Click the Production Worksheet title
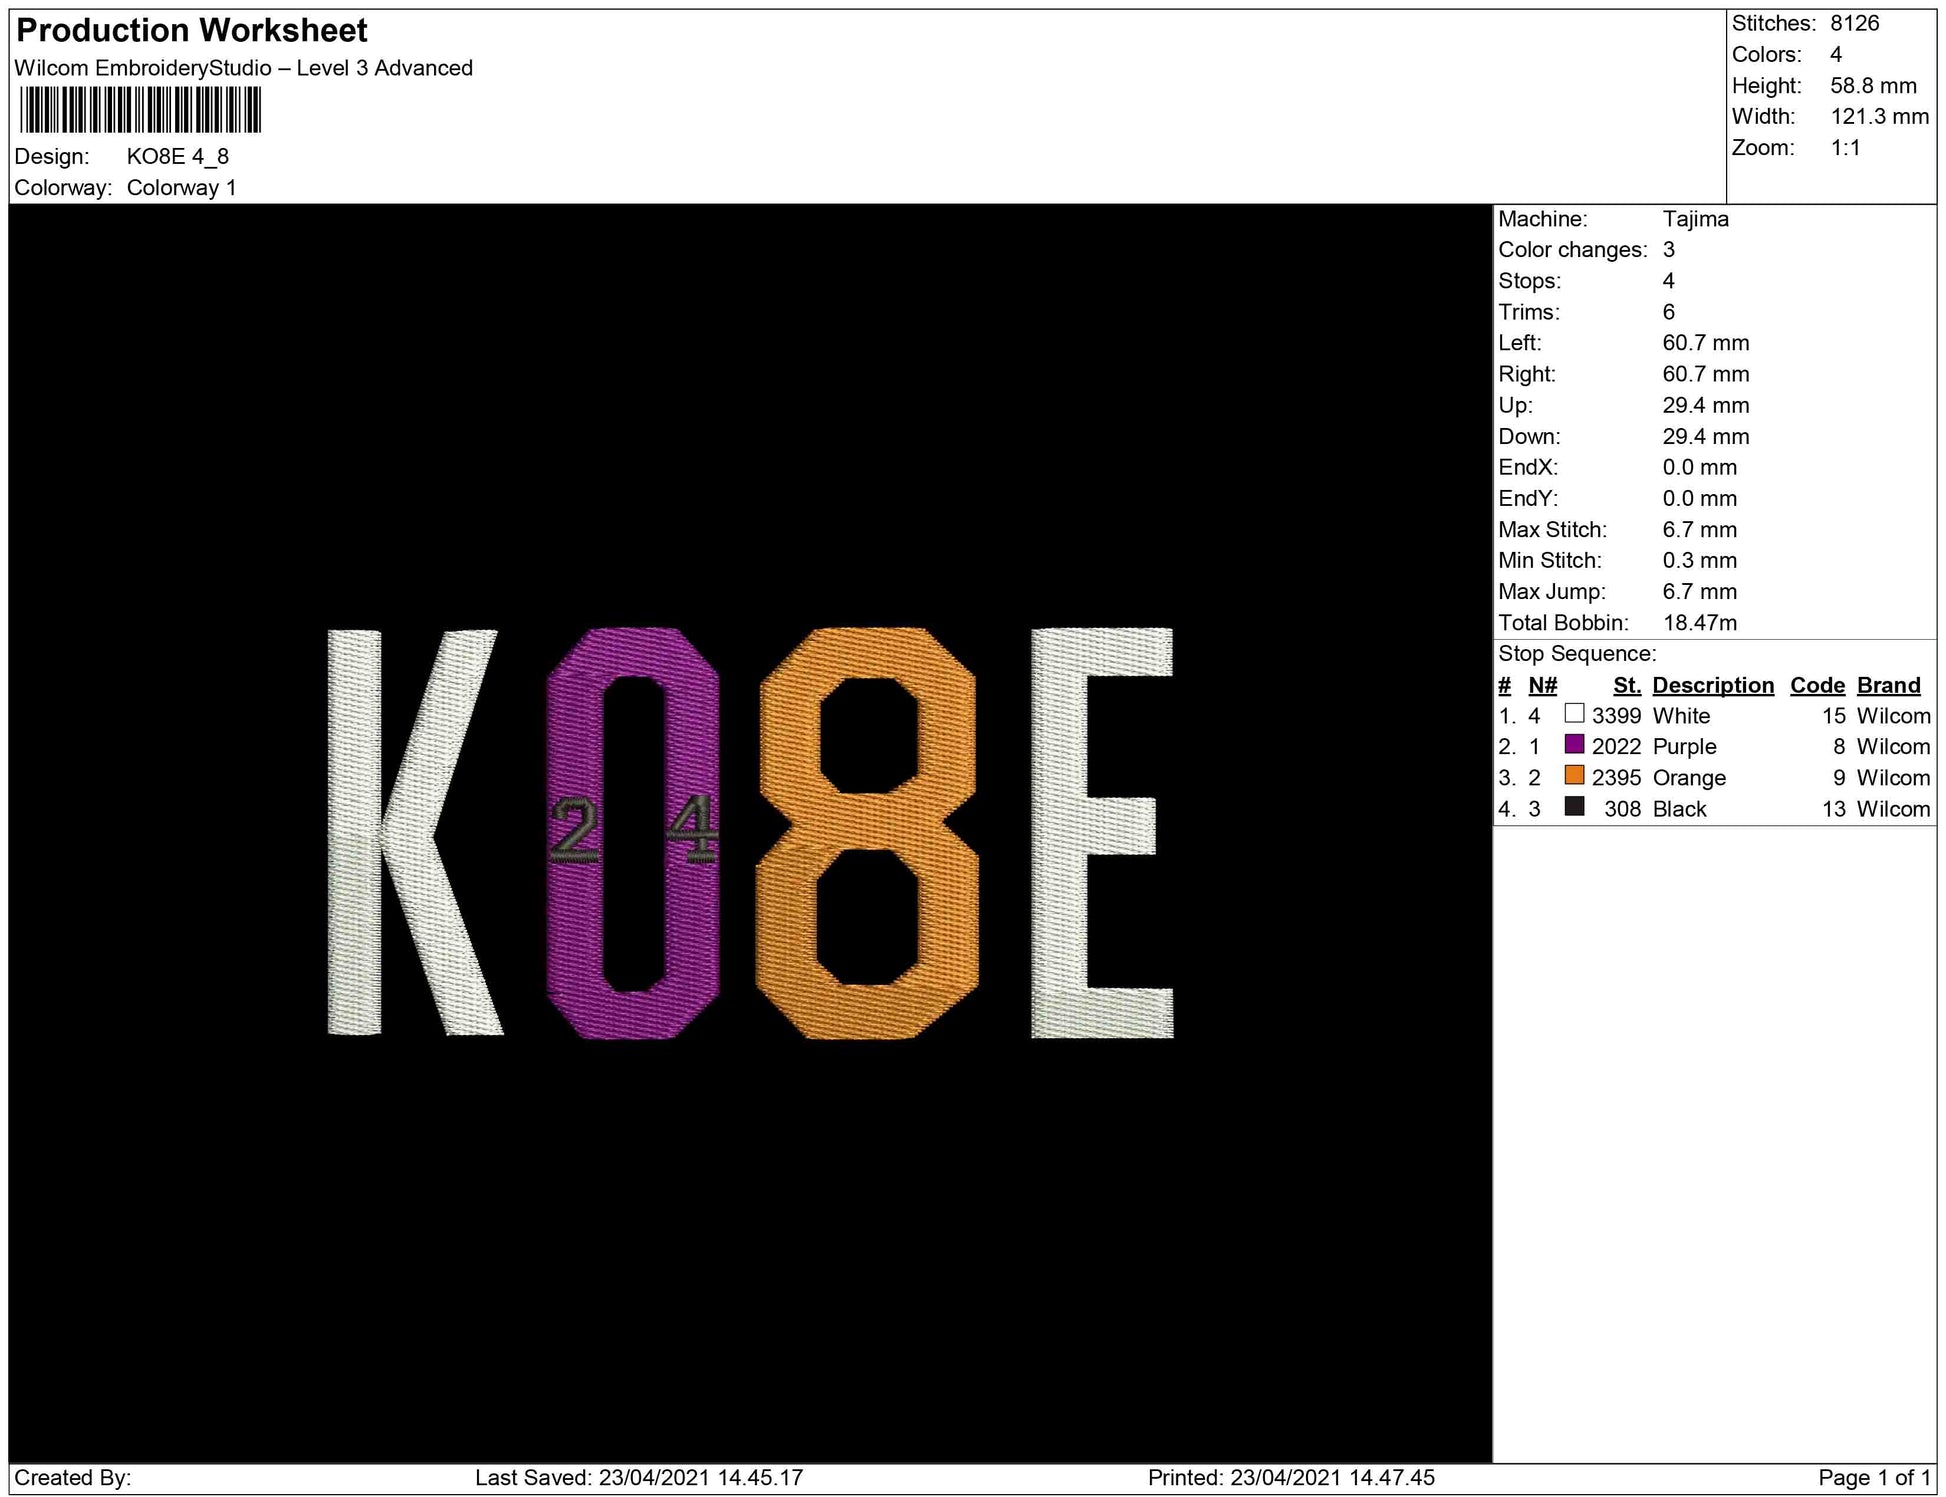1946x1497 pixels. pyautogui.click(x=192, y=31)
